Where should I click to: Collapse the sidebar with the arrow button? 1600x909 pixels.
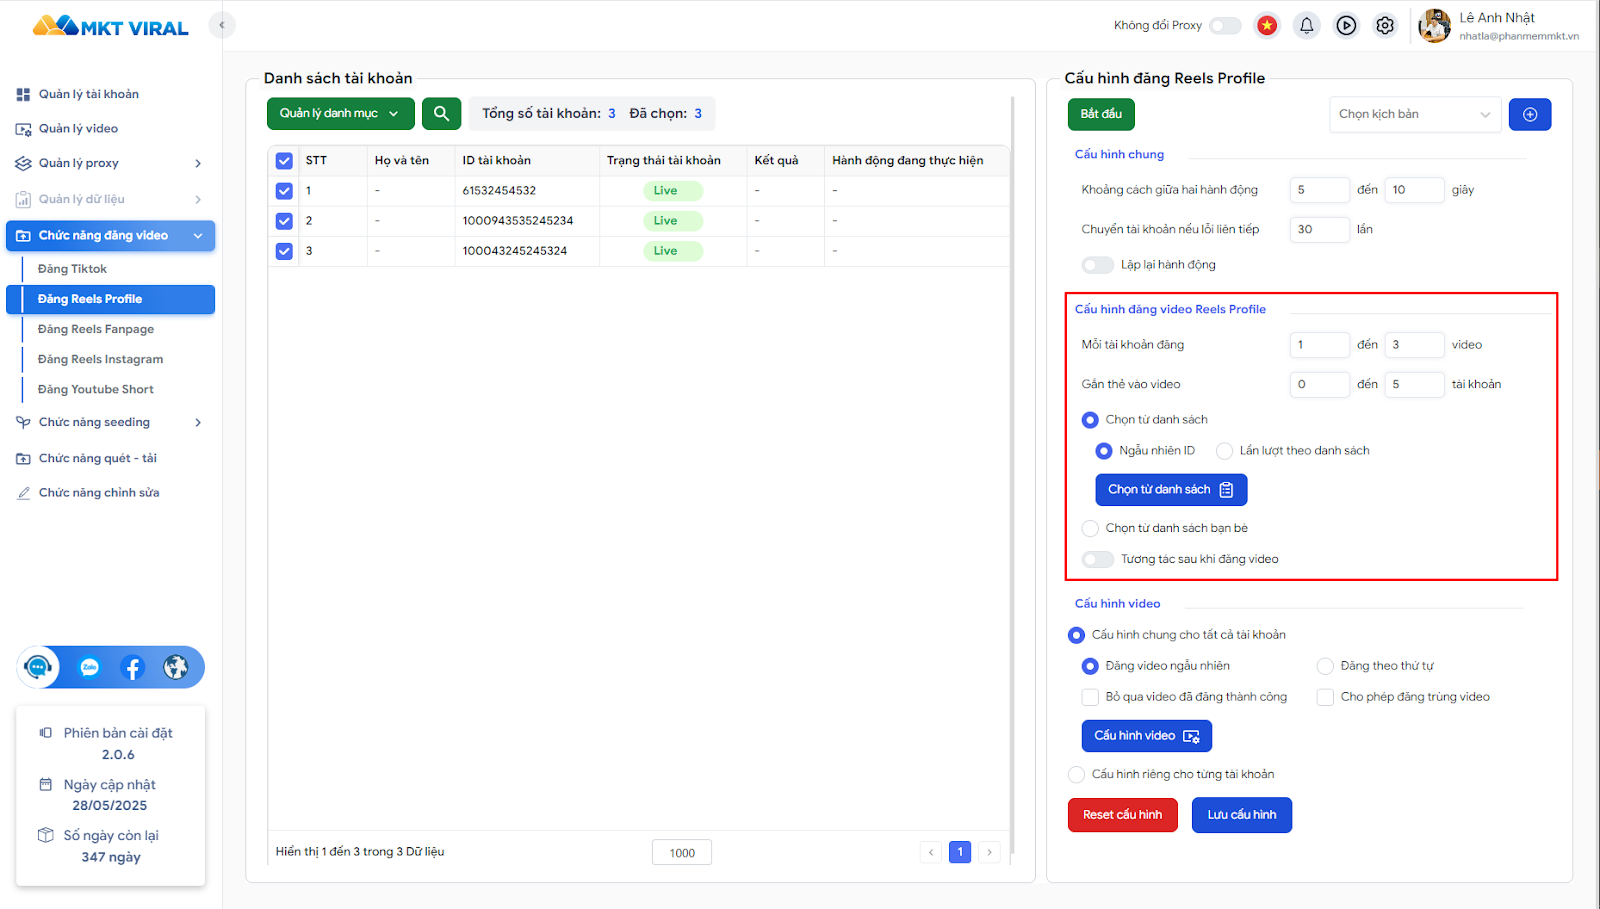coord(222,25)
